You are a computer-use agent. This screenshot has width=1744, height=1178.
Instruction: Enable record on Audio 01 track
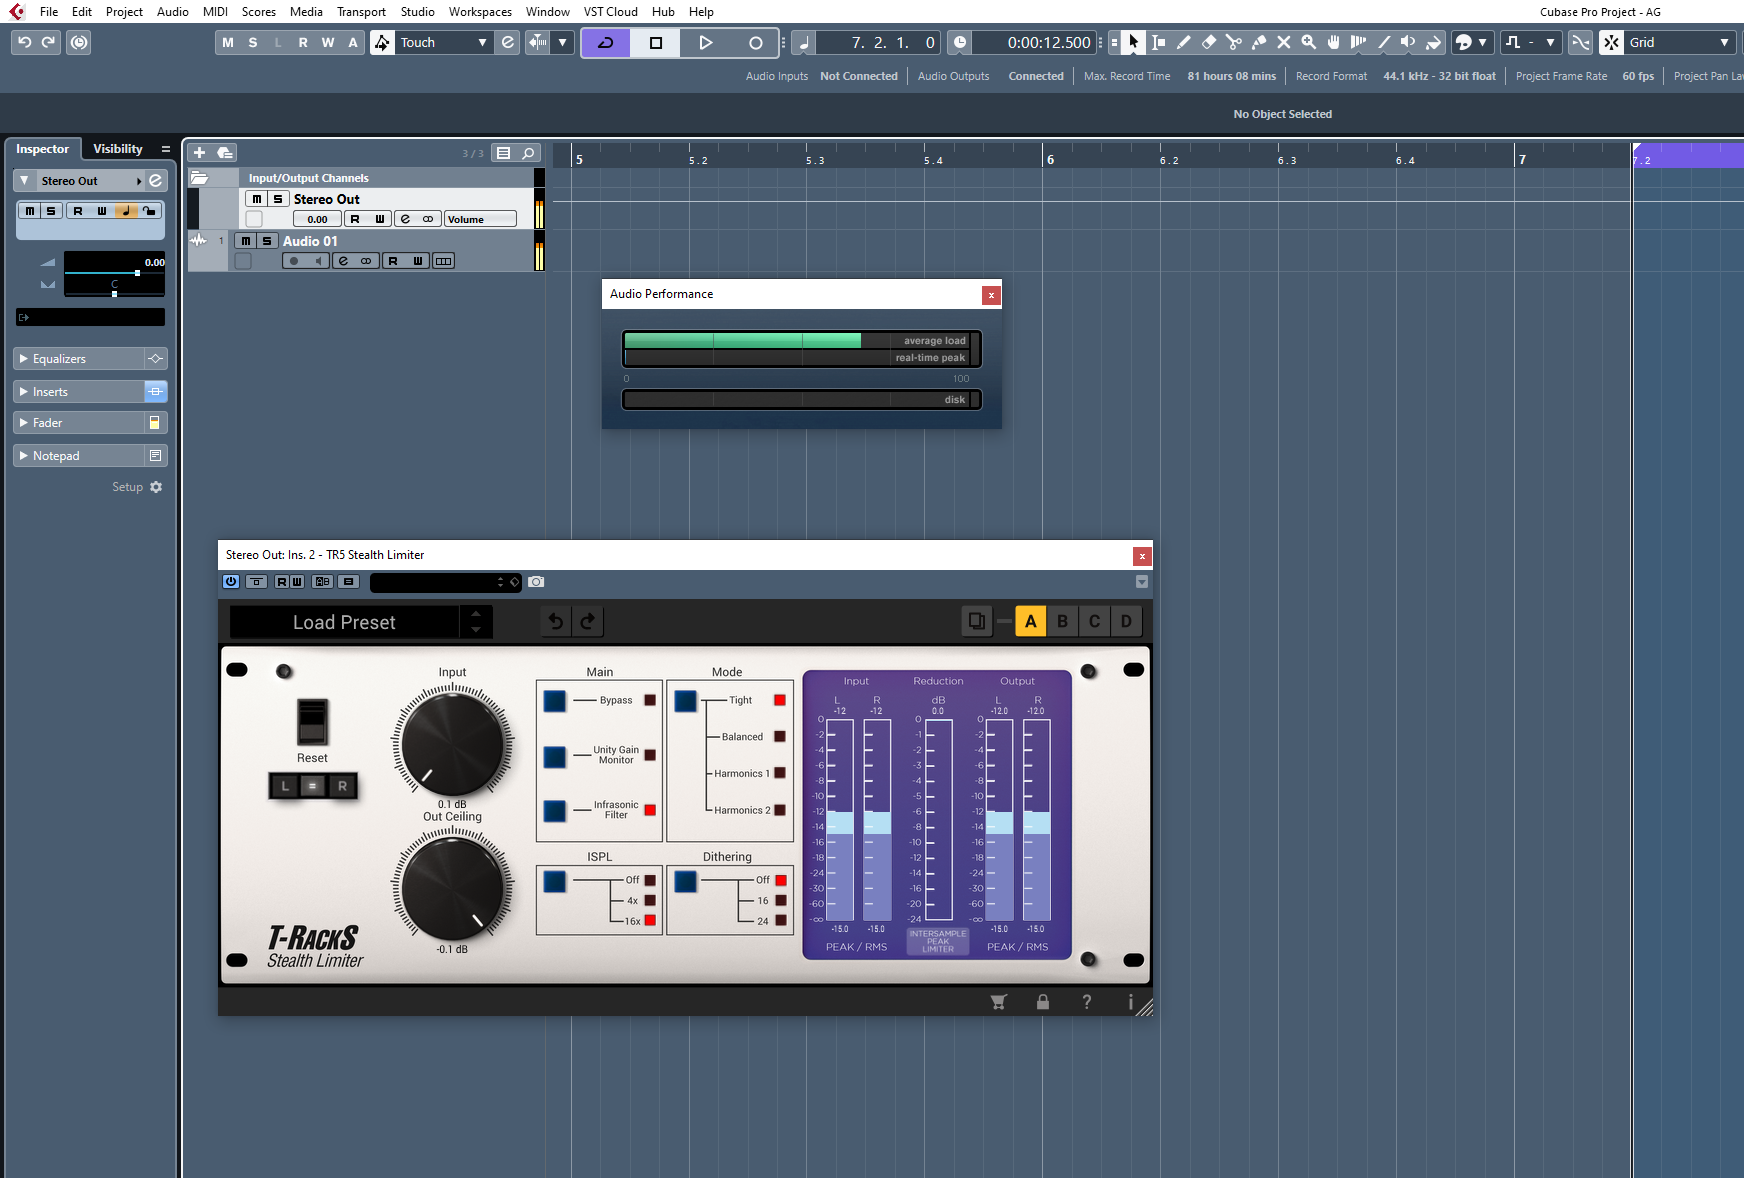click(x=294, y=261)
